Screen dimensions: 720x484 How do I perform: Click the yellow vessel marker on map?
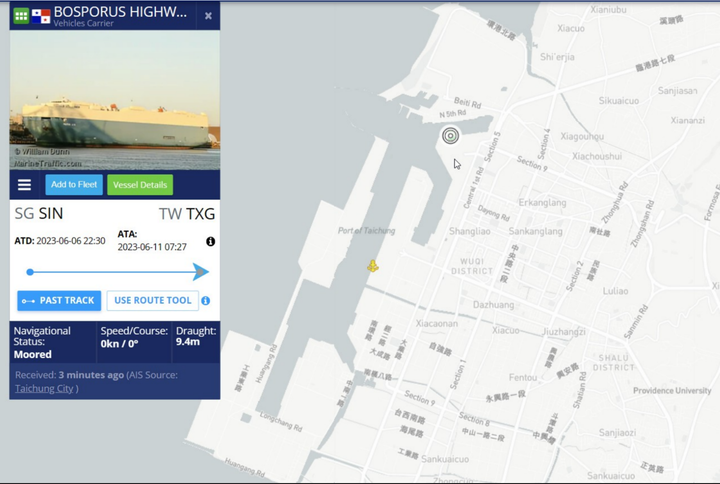(373, 266)
